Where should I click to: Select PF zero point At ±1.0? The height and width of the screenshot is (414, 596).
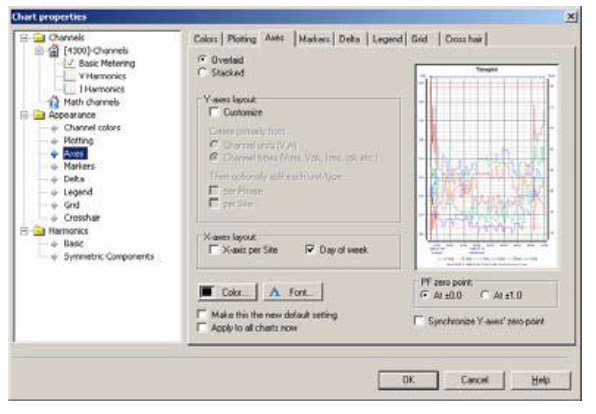[x=485, y=295]
